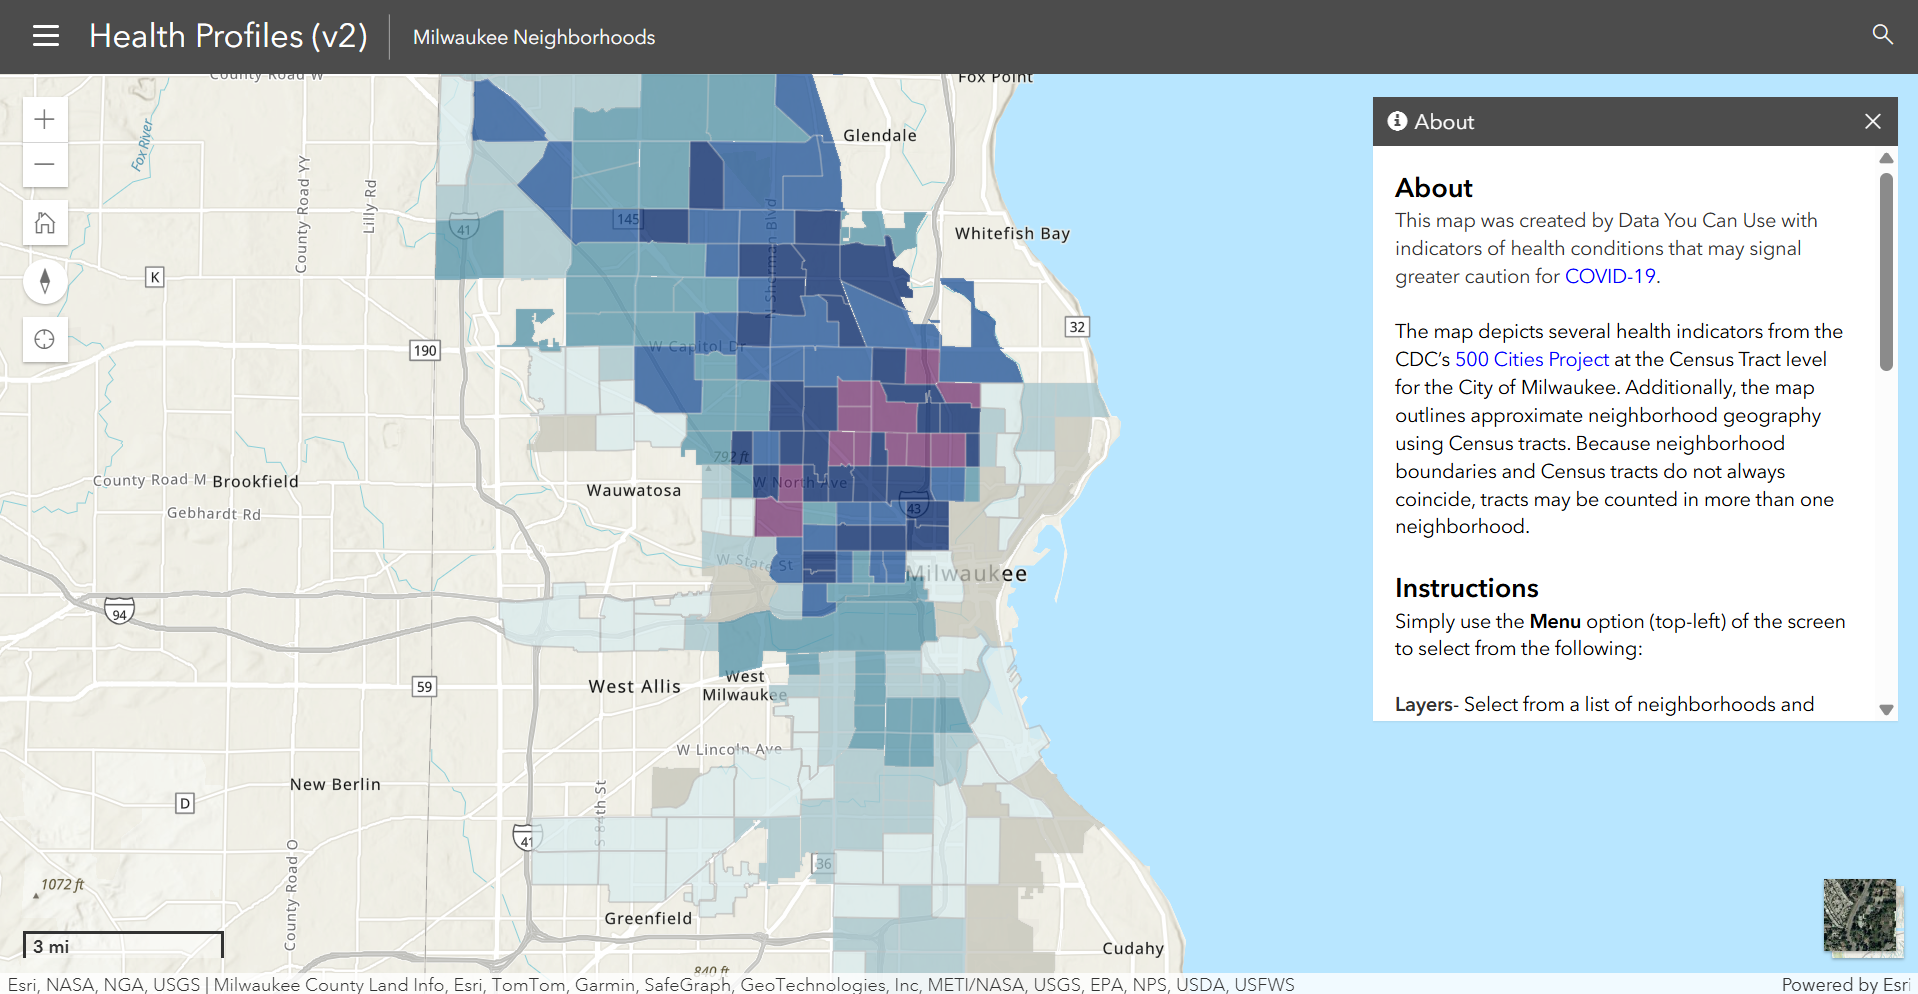Reset map compass orientation
Screen dimensions: 1918x994
(x=45, y=281)
